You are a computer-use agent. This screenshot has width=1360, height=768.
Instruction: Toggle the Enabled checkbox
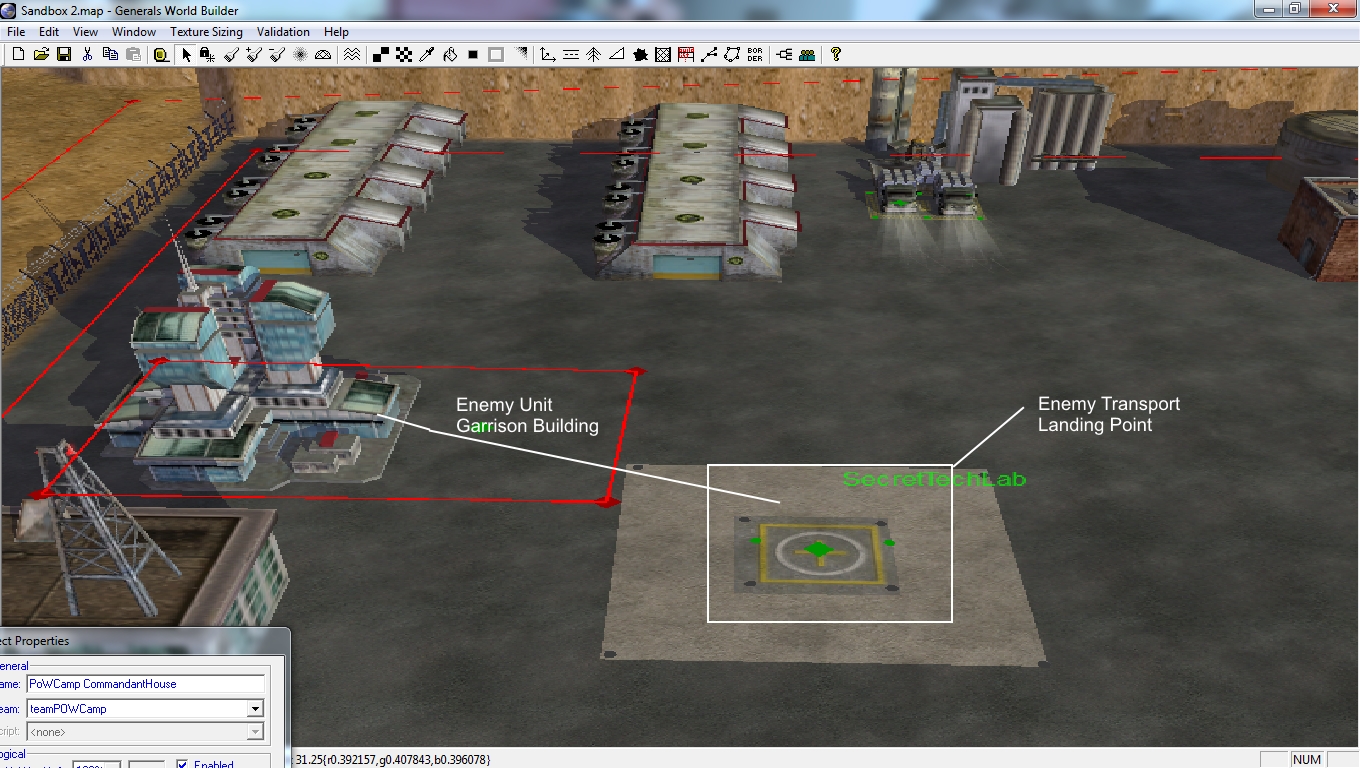pyautogui.click(x=182, y=764)
